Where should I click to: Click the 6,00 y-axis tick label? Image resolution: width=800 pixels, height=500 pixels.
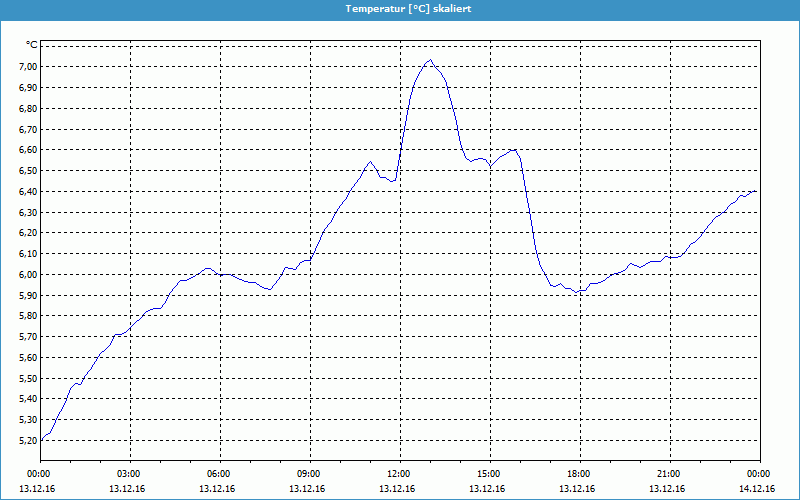click(x=27, y=275)
